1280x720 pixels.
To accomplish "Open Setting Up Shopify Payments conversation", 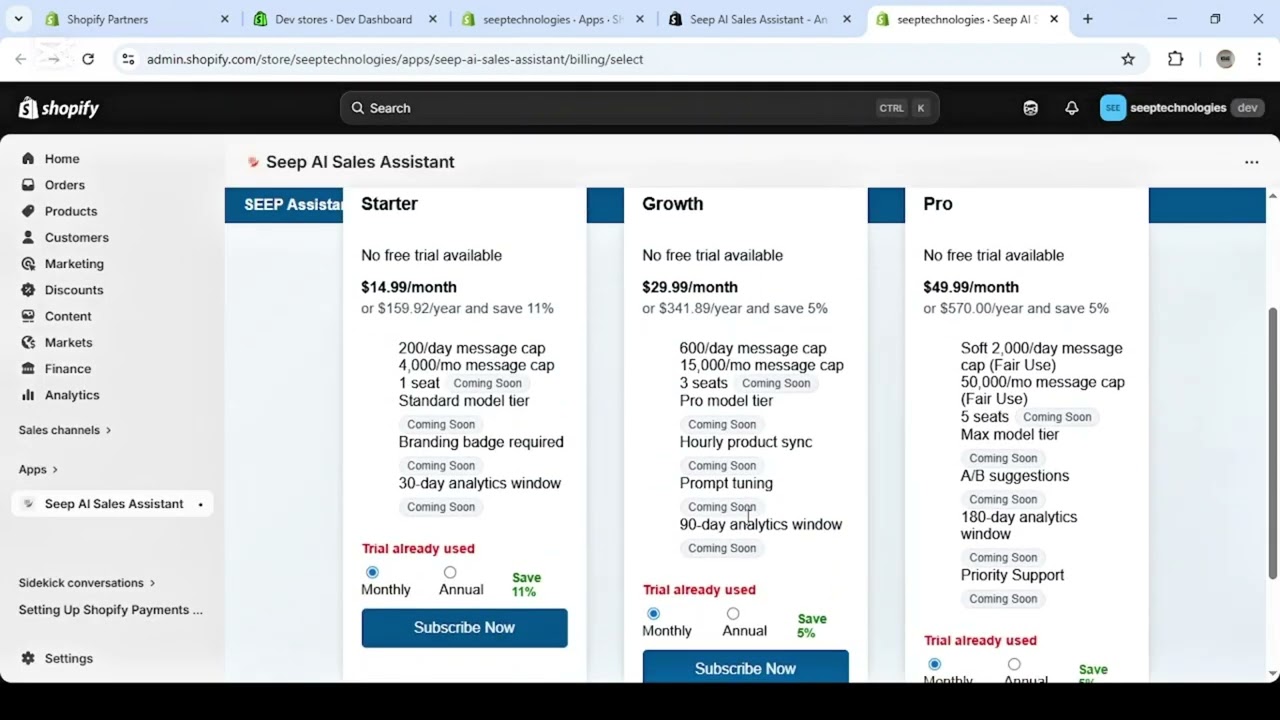I will 110,610.
